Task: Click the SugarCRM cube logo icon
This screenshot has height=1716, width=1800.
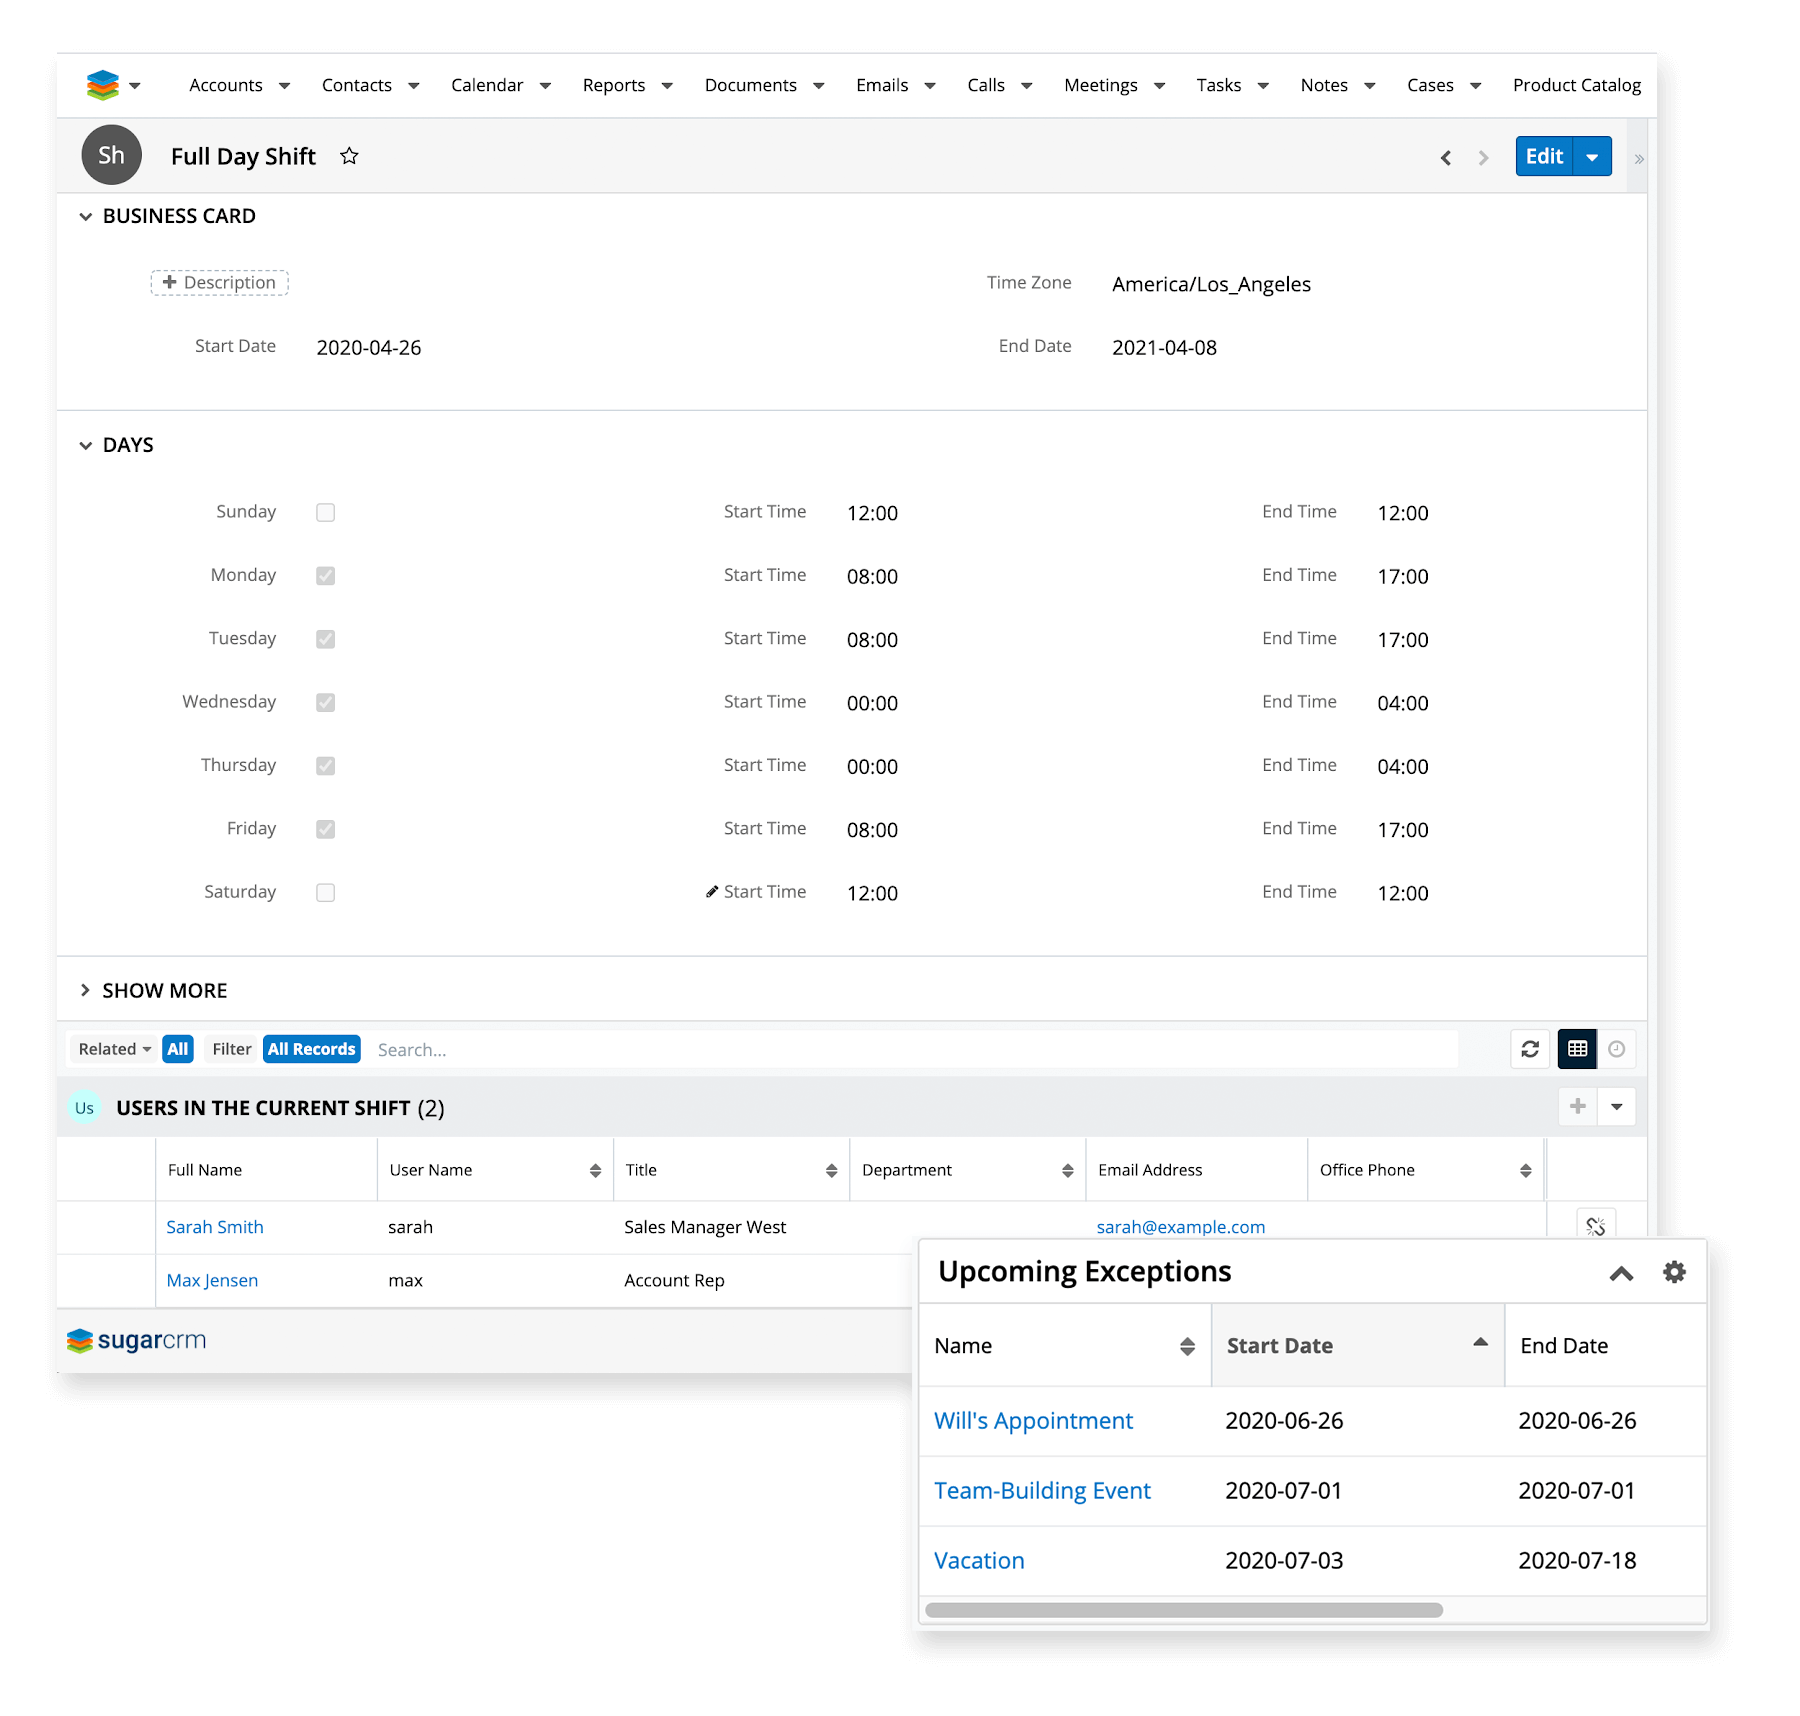Action: 103,85
